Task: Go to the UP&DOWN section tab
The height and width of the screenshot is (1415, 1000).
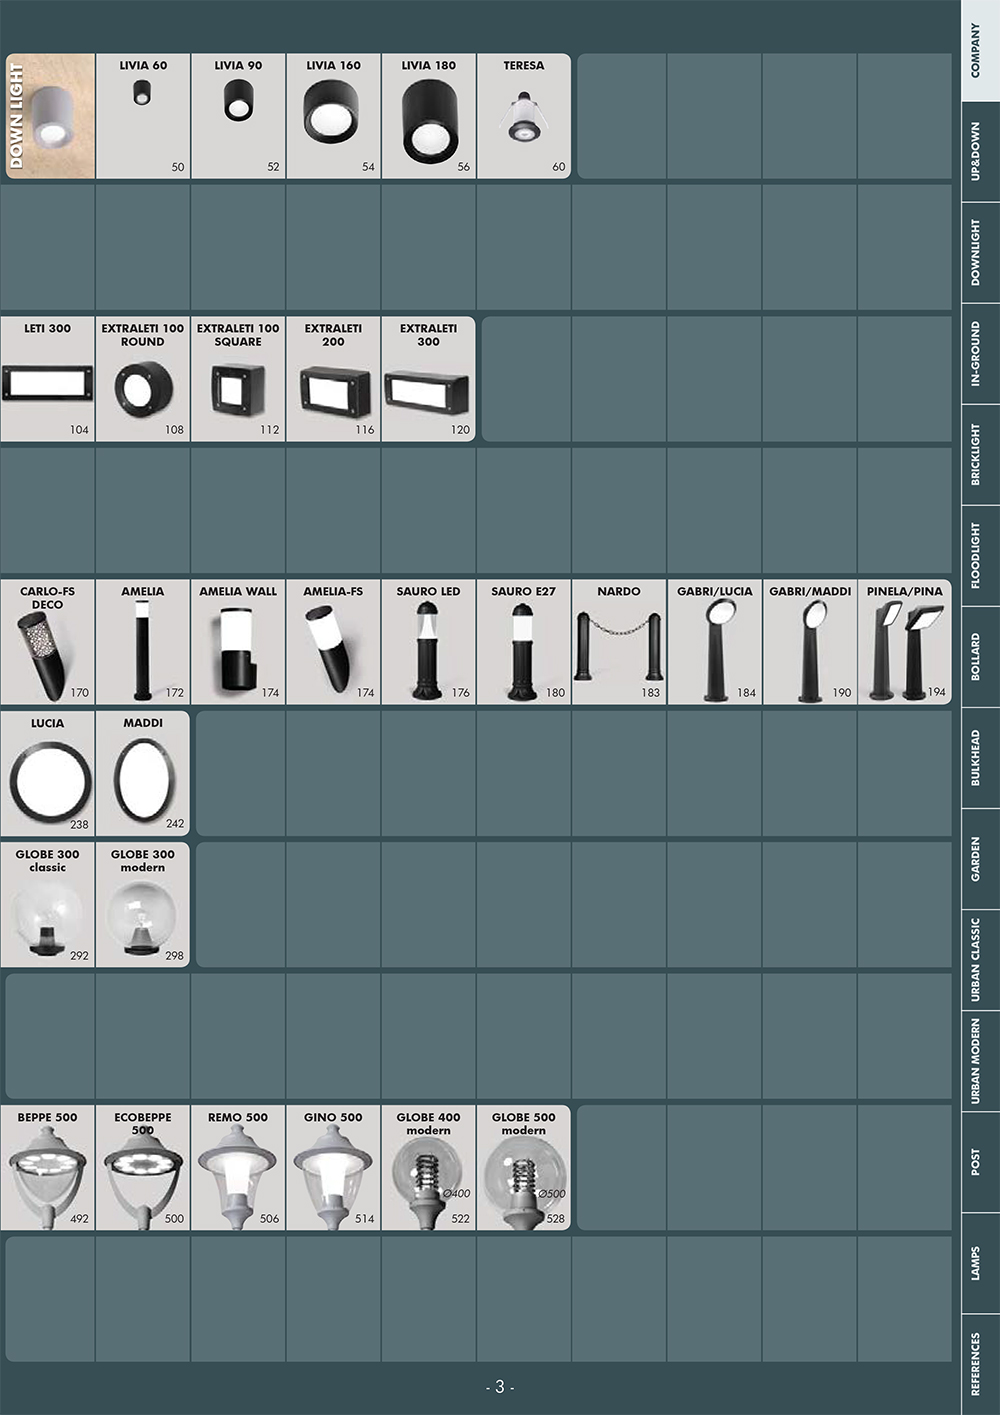Action: point(980,152)
